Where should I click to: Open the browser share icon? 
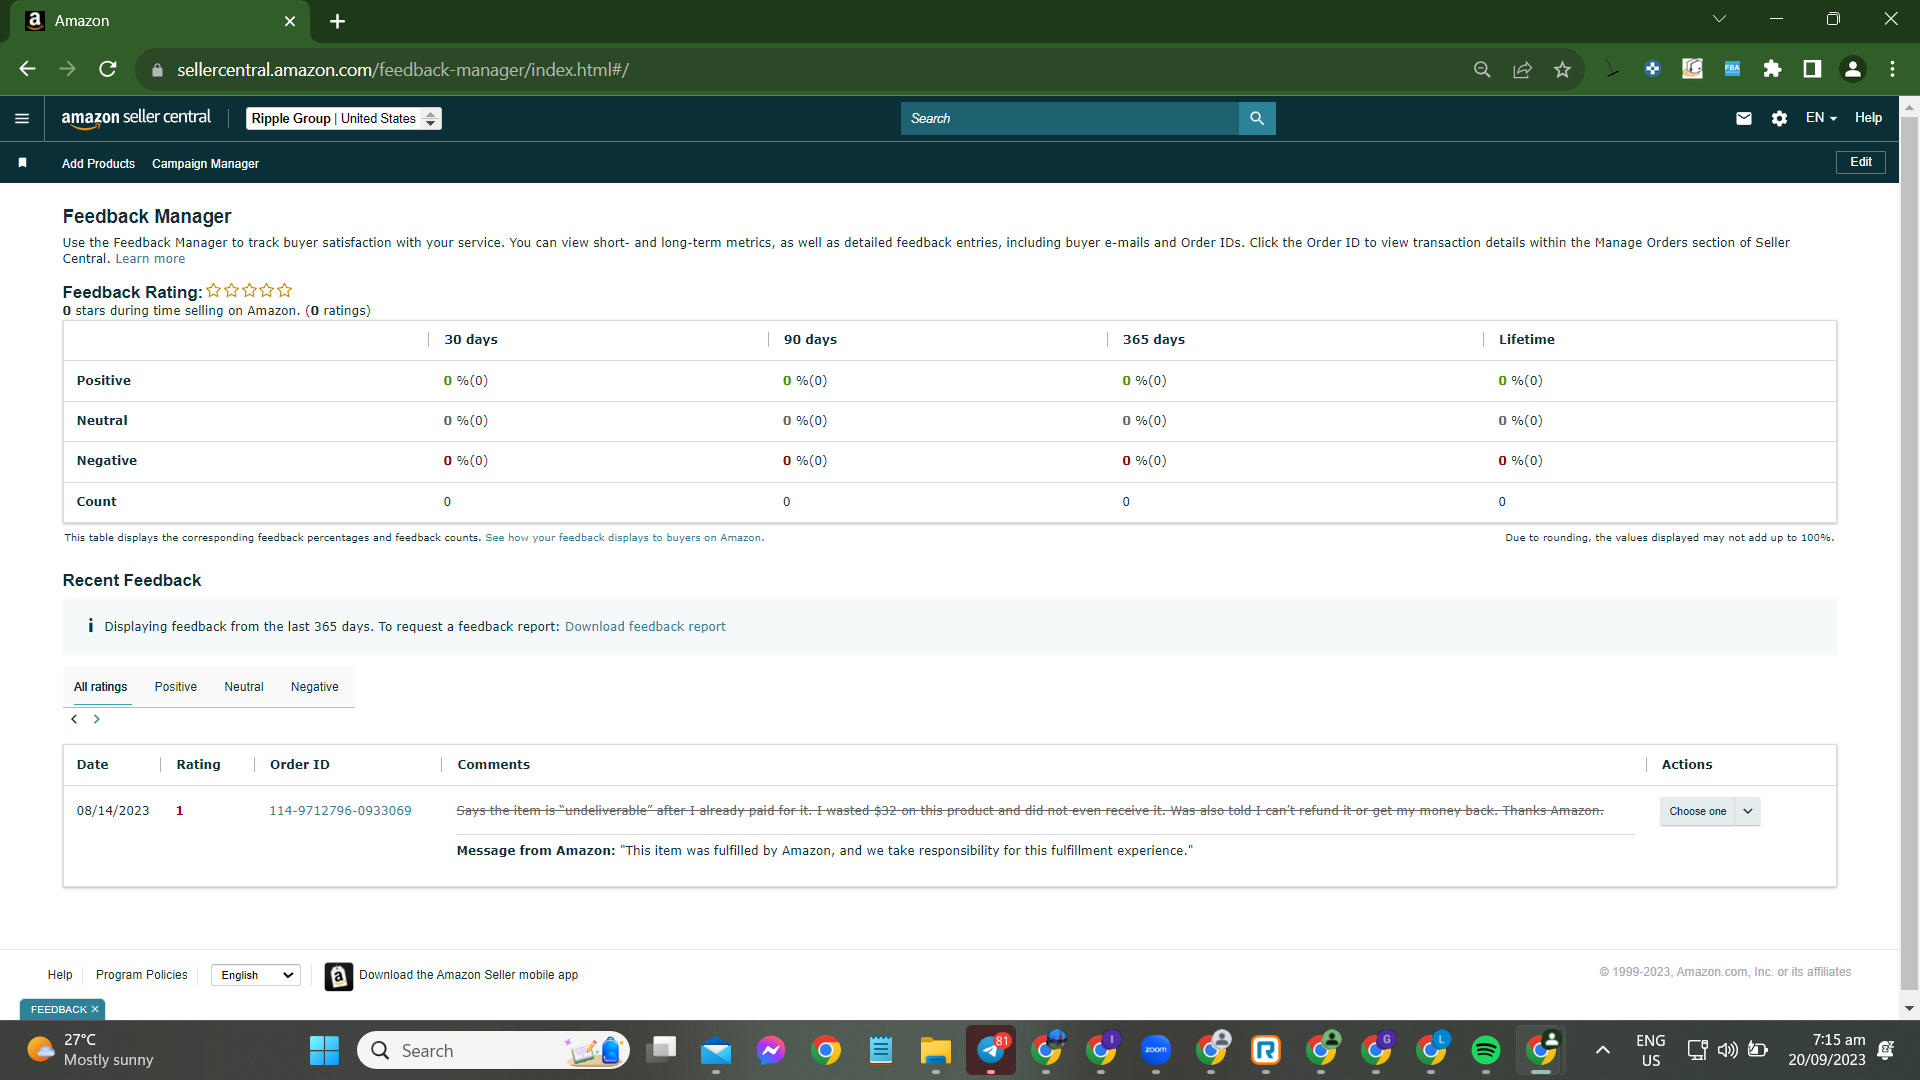1522,69
